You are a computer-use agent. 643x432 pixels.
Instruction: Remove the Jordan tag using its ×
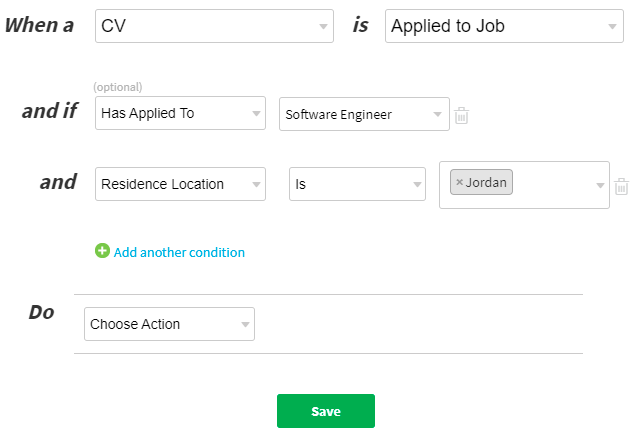coord(459,183)
